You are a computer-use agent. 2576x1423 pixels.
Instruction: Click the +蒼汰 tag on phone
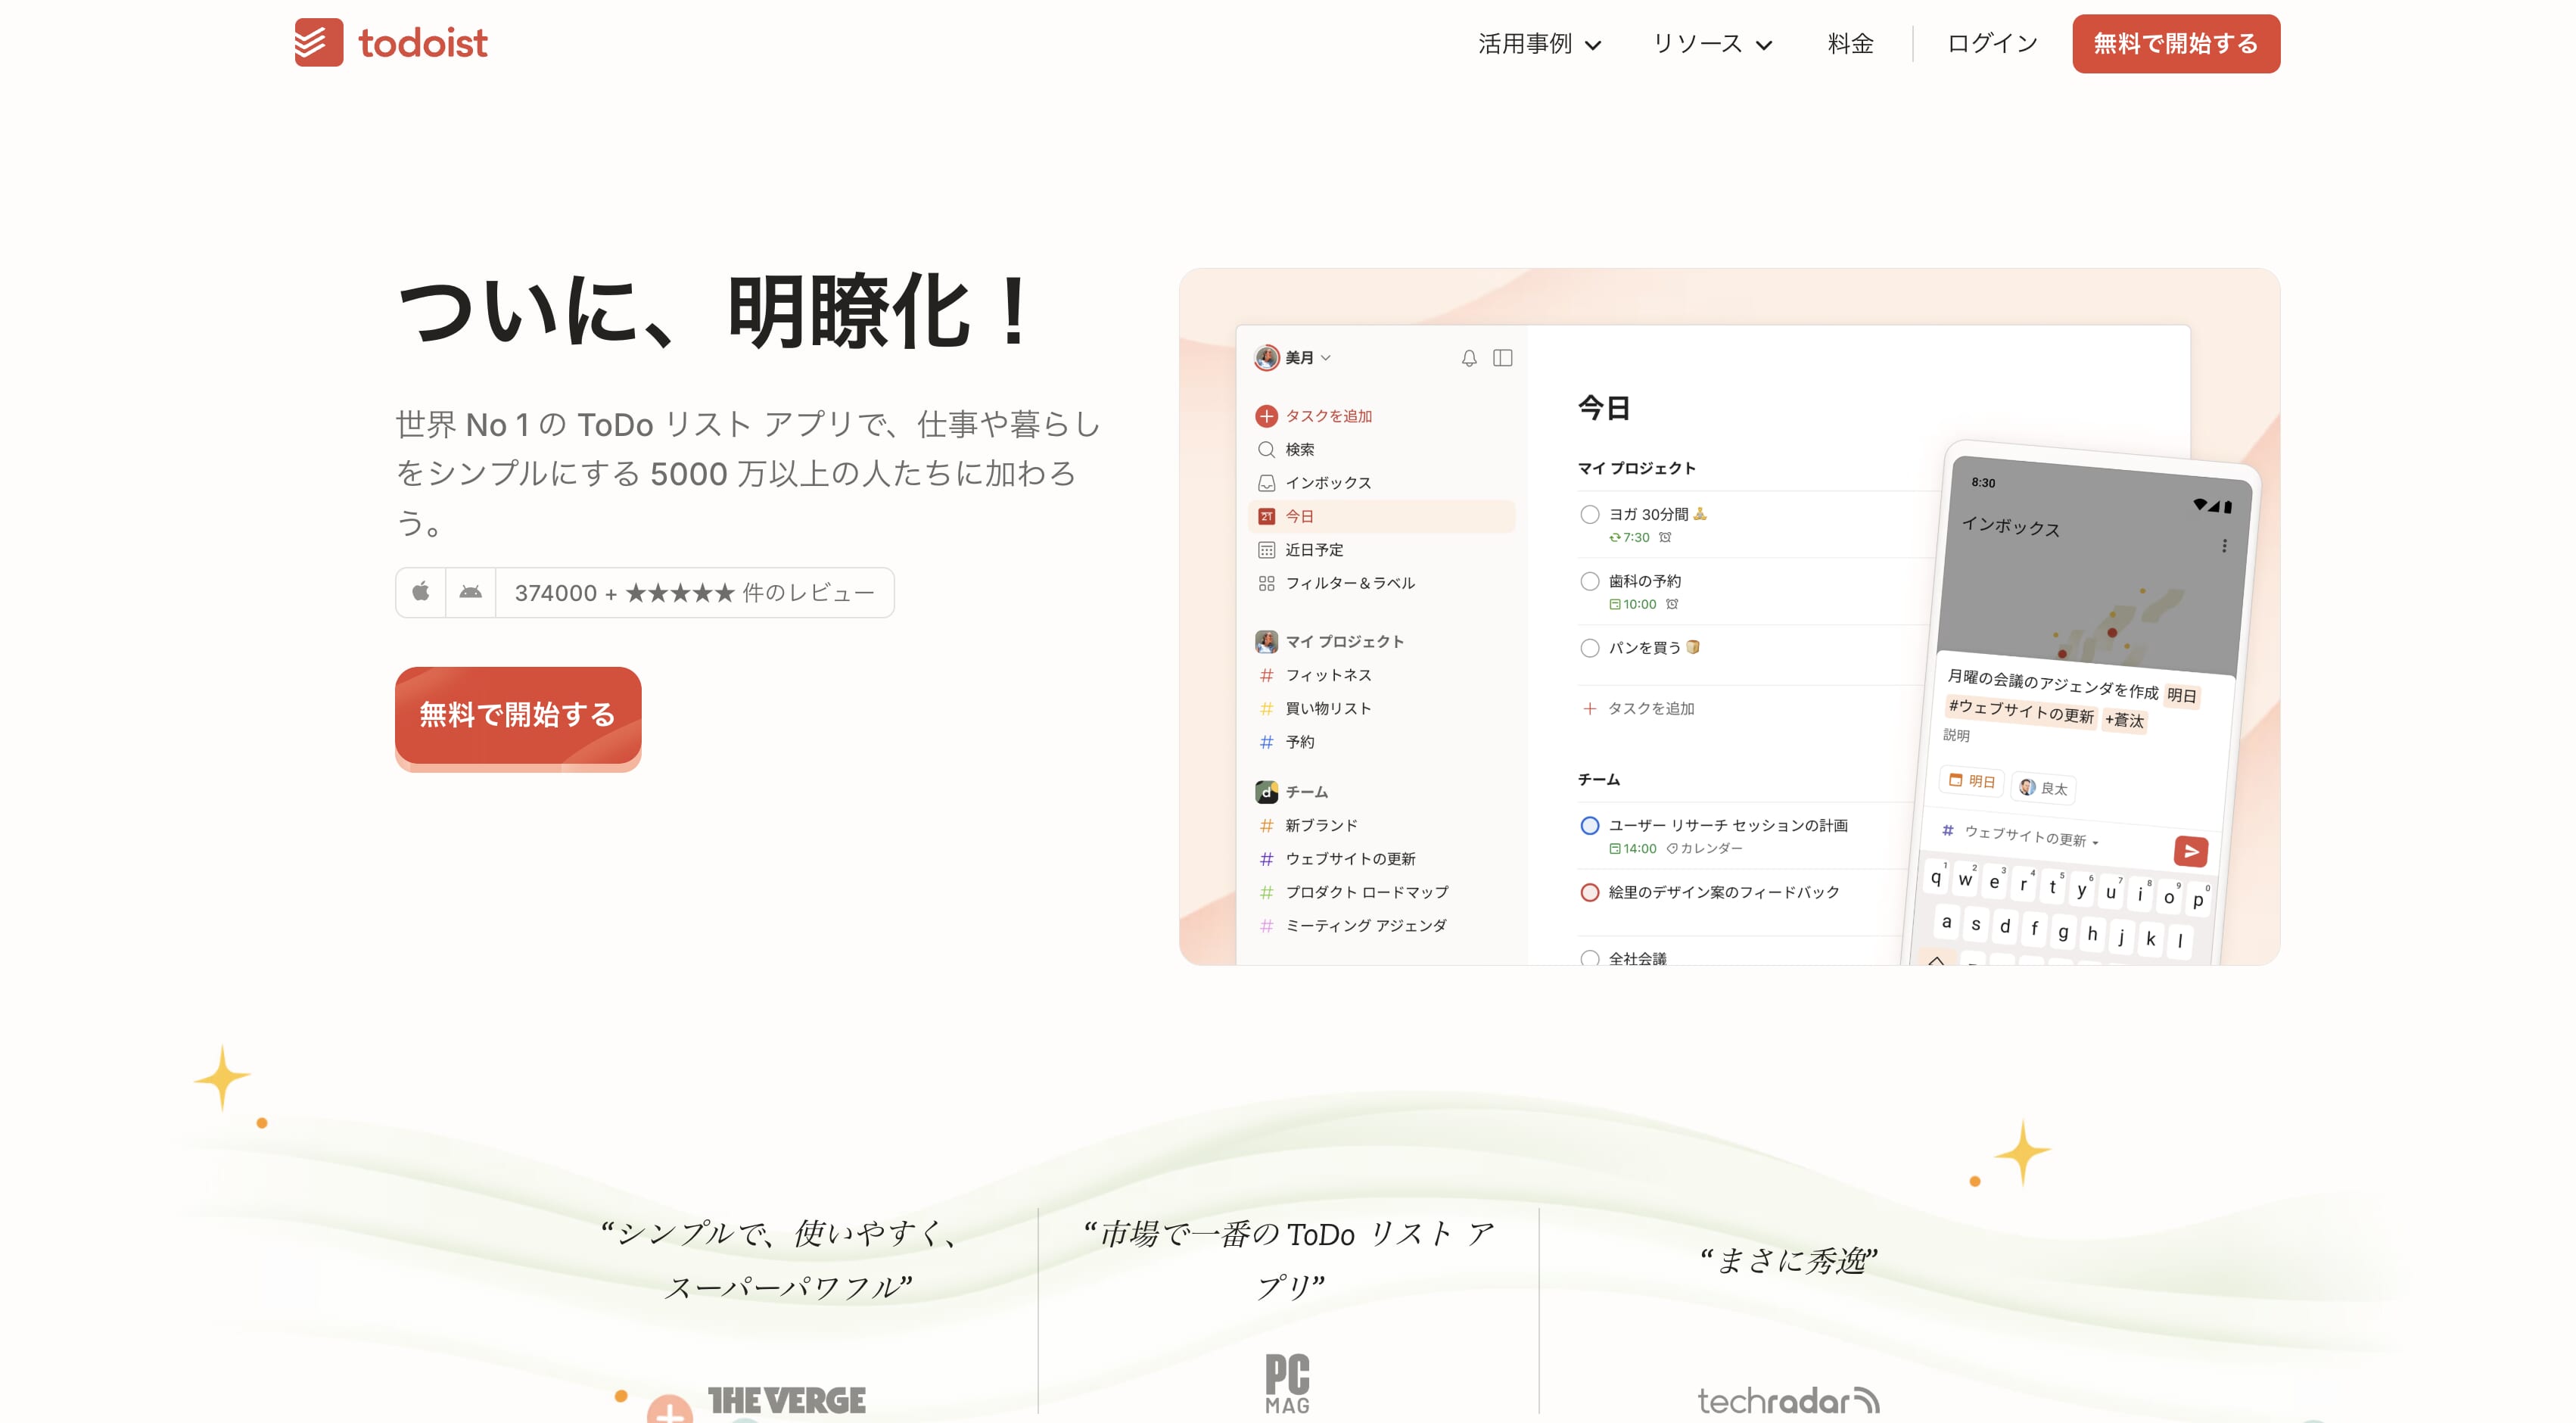click(x=2124, y=720)
